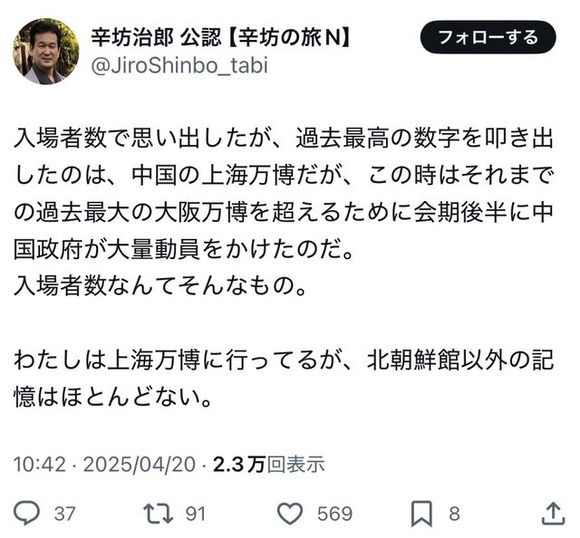This screenshot has width=580, height=538.
Task: Bookmark the tweet with bookmark icon
Action: pos(422,513)
